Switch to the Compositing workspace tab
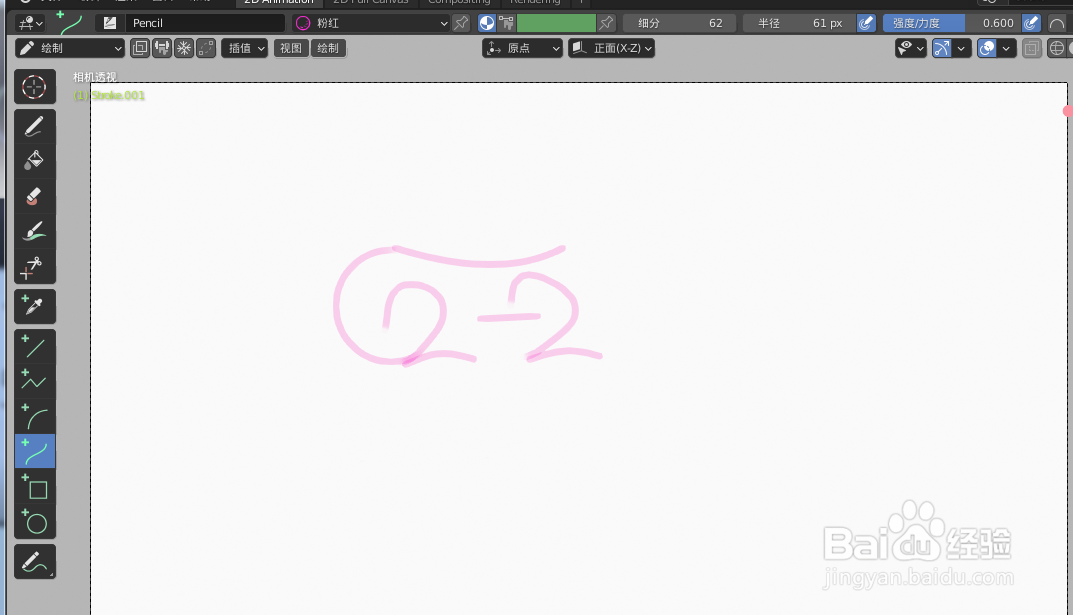This screenshot has height=615, width=1073. click(459, 2)
